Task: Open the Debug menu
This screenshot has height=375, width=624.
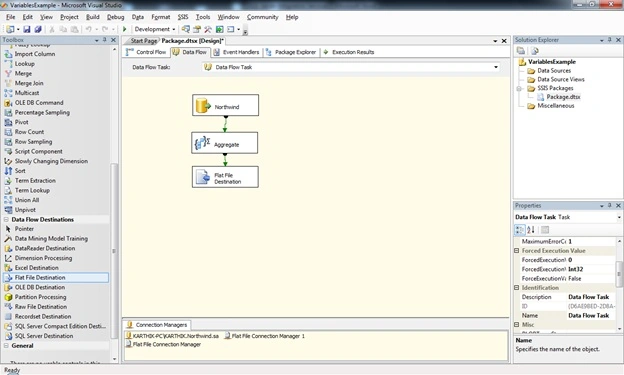Action: (115, 17)
